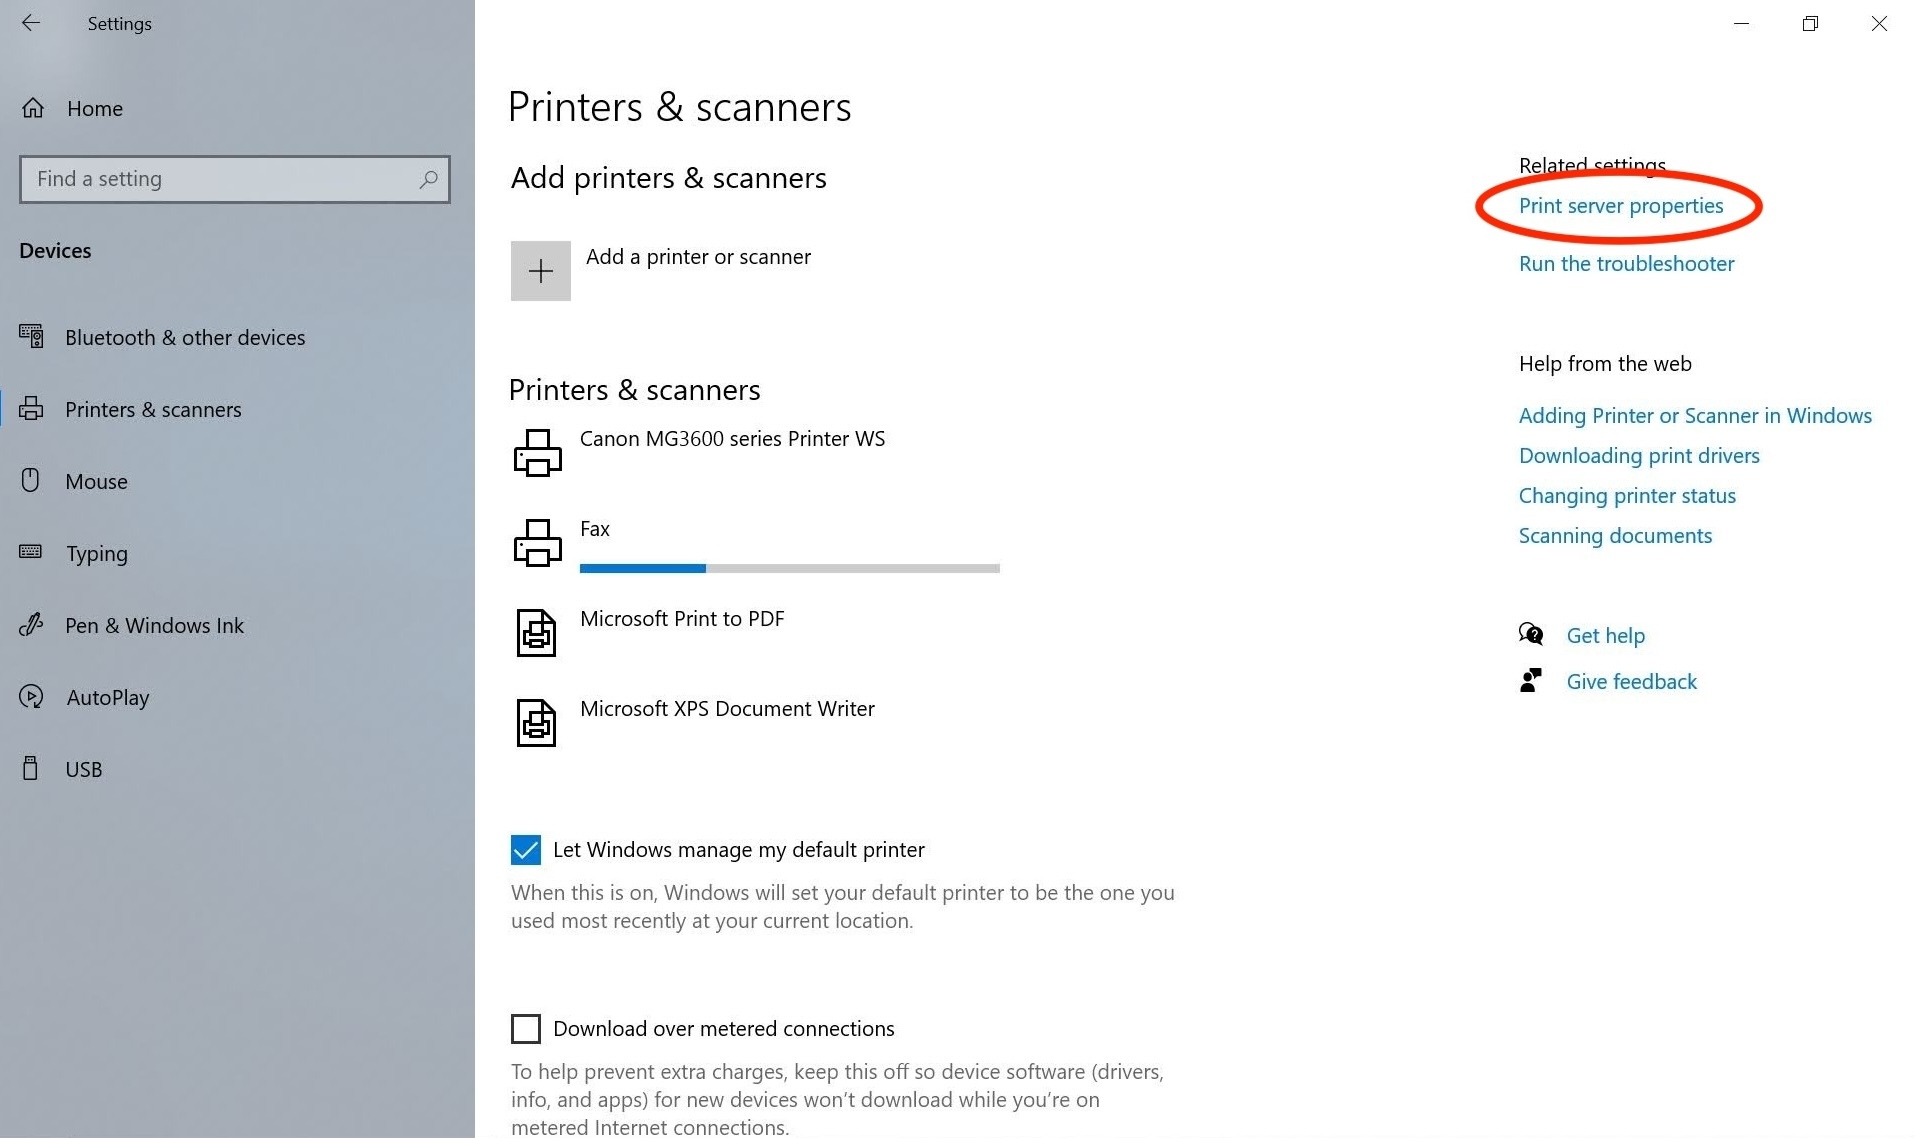Viewport: 1915px width, 1138px height.
Task: Restore down the Settings window
Action: click(x=1810, y=23)
